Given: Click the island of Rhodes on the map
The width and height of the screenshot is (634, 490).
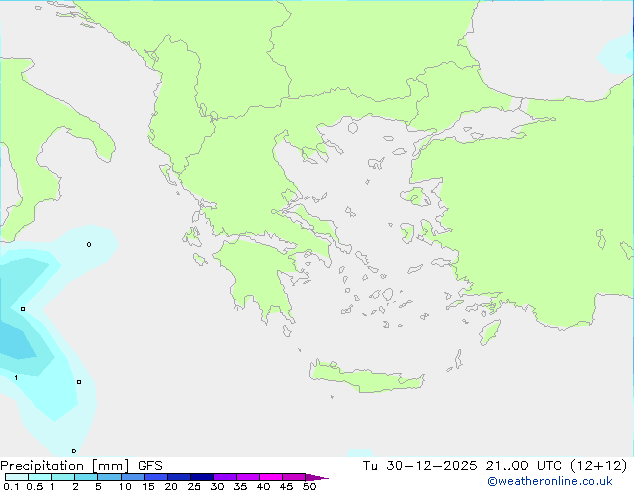Looking at the screenshot, I should point(490,332).
